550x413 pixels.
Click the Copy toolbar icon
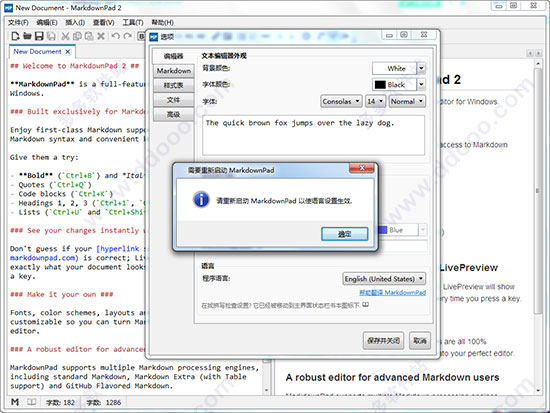coord(77,36)
